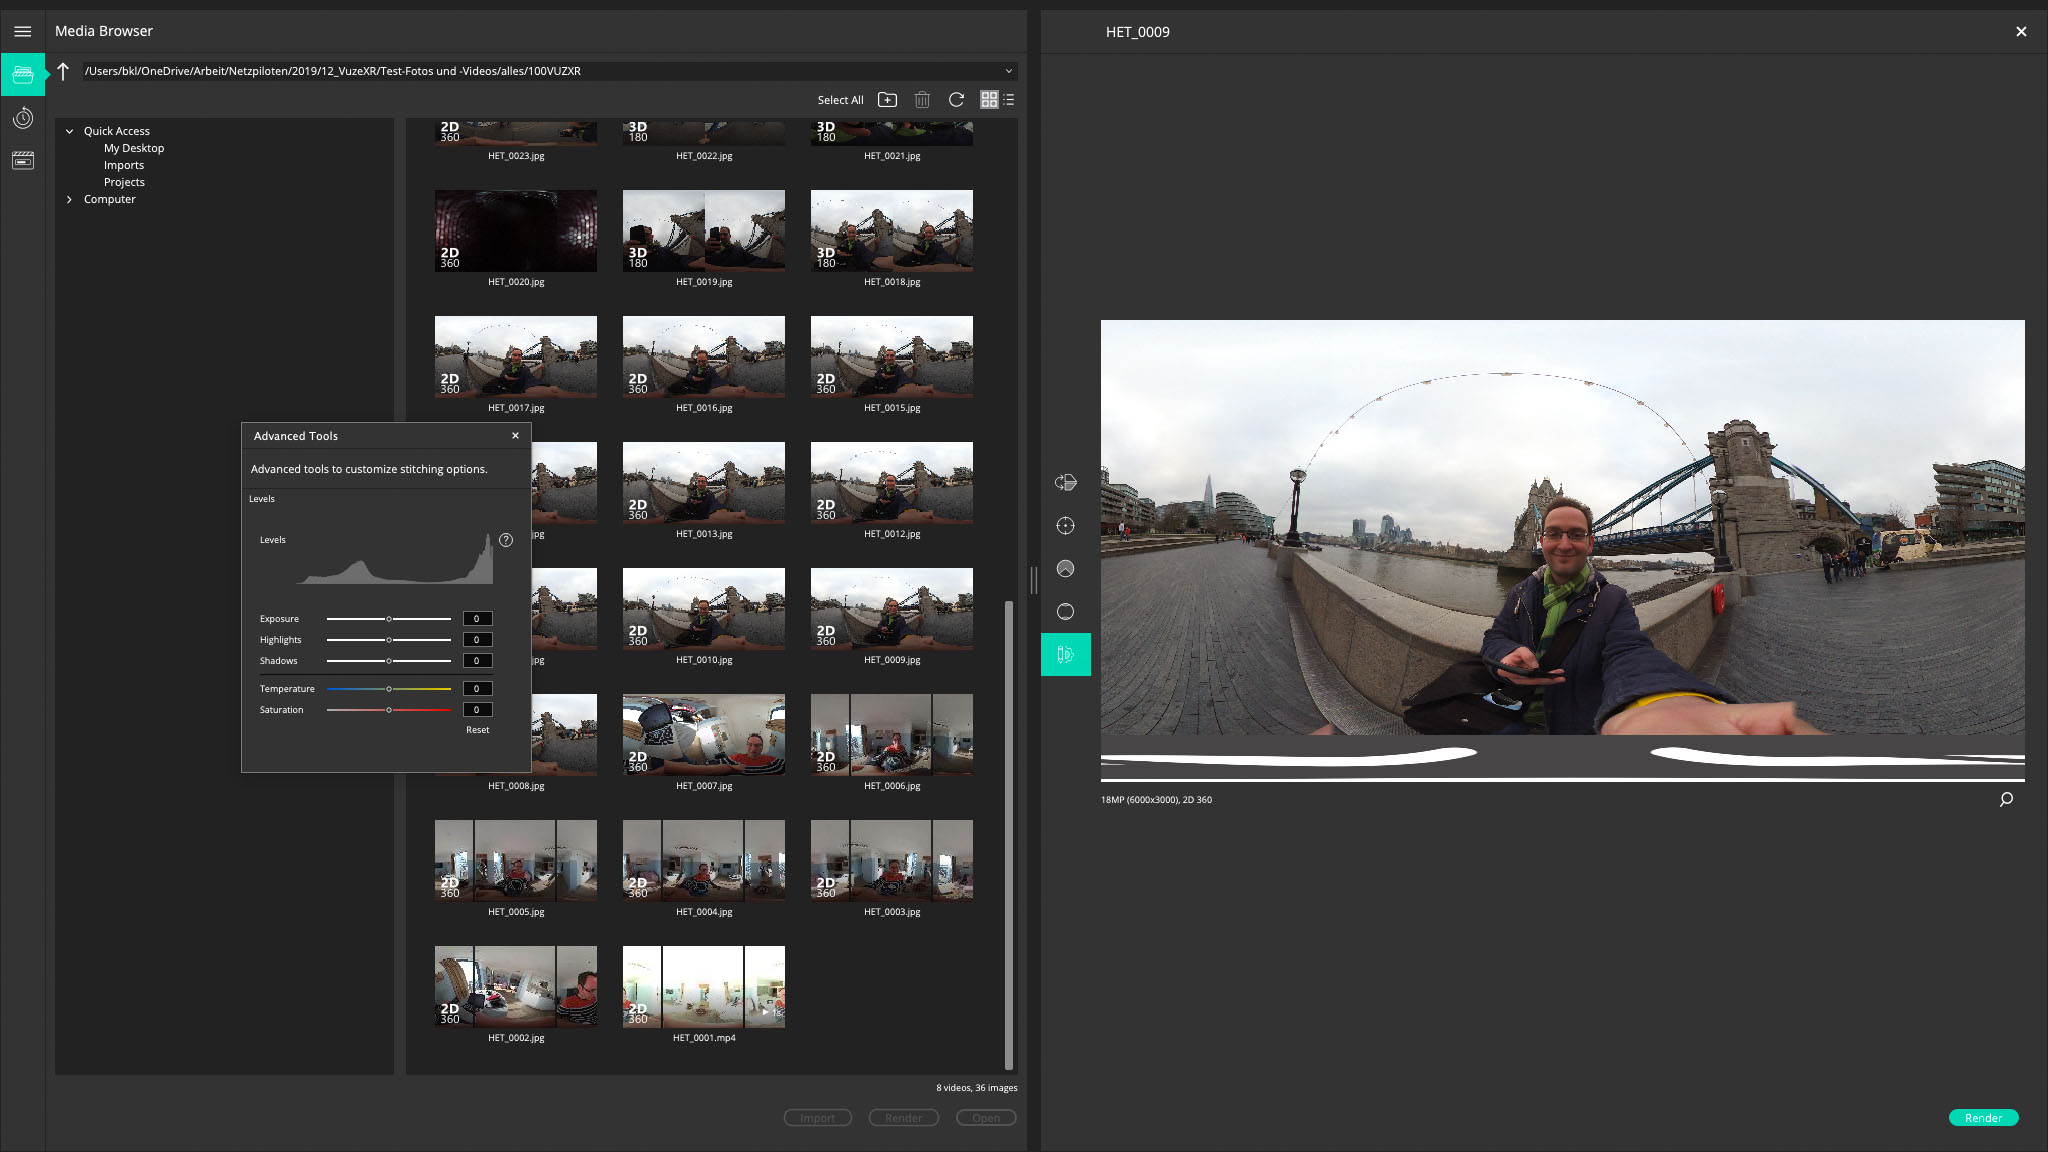Select thumbnail HET_0002.jpg
This screenshot has width=2048, height=1152.
[x=516, y=987]
